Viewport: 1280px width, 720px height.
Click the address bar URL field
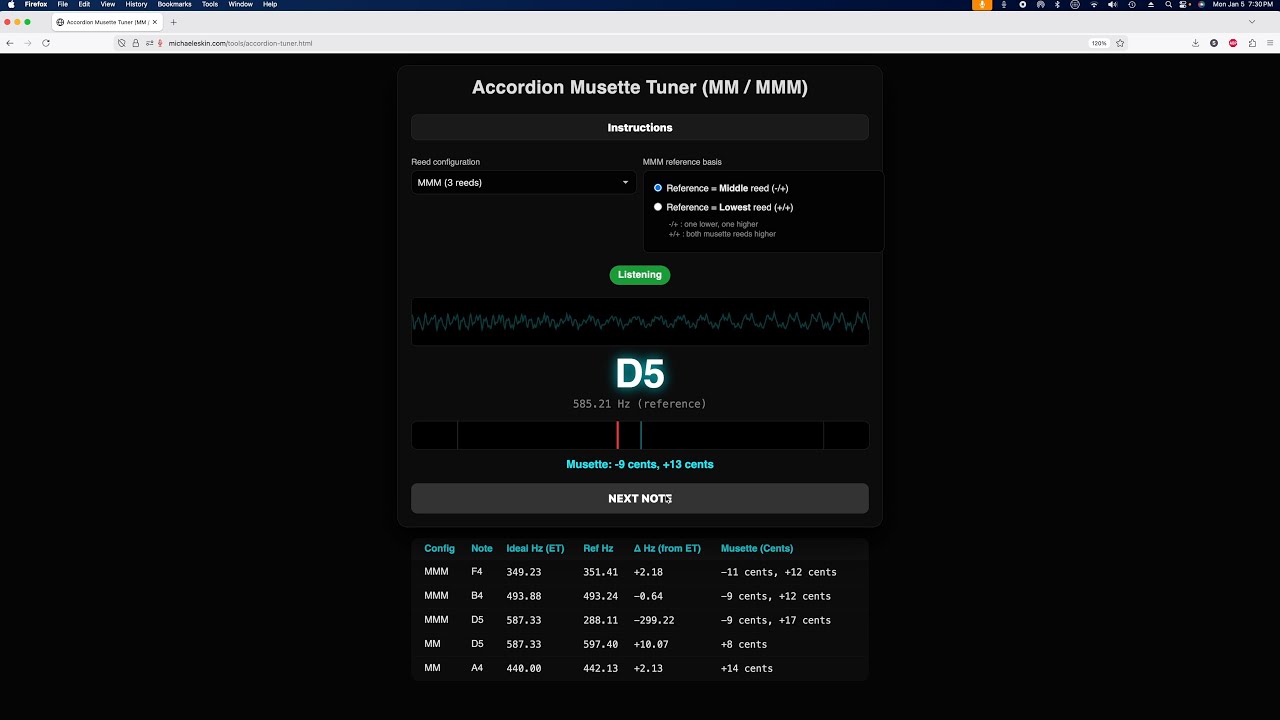pos(620,43)
